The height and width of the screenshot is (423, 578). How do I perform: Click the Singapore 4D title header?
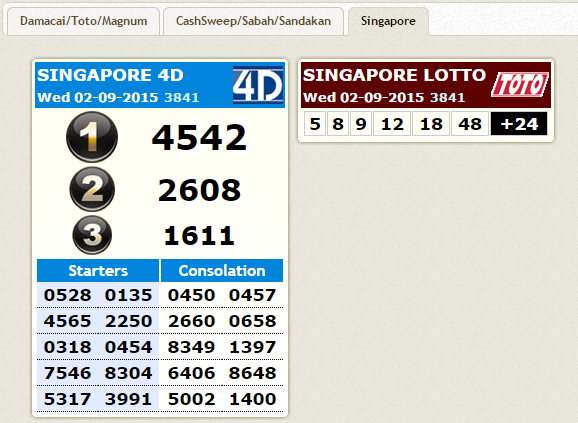pyautogui.click(x=110, y=75)
